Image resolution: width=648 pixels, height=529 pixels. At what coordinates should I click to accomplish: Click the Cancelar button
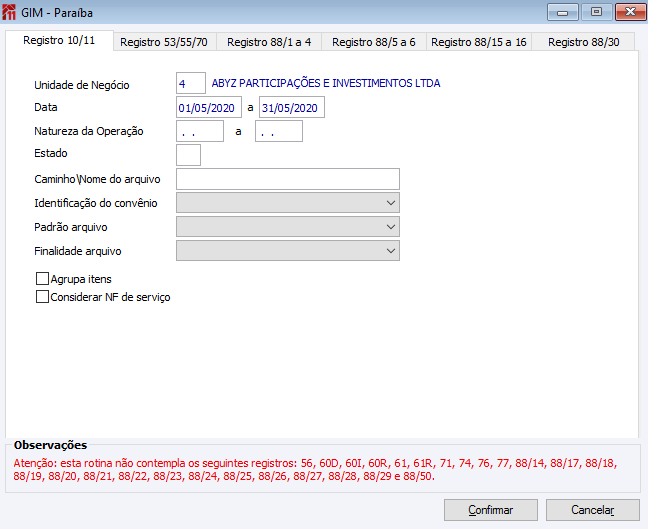[x=593, y=510]
